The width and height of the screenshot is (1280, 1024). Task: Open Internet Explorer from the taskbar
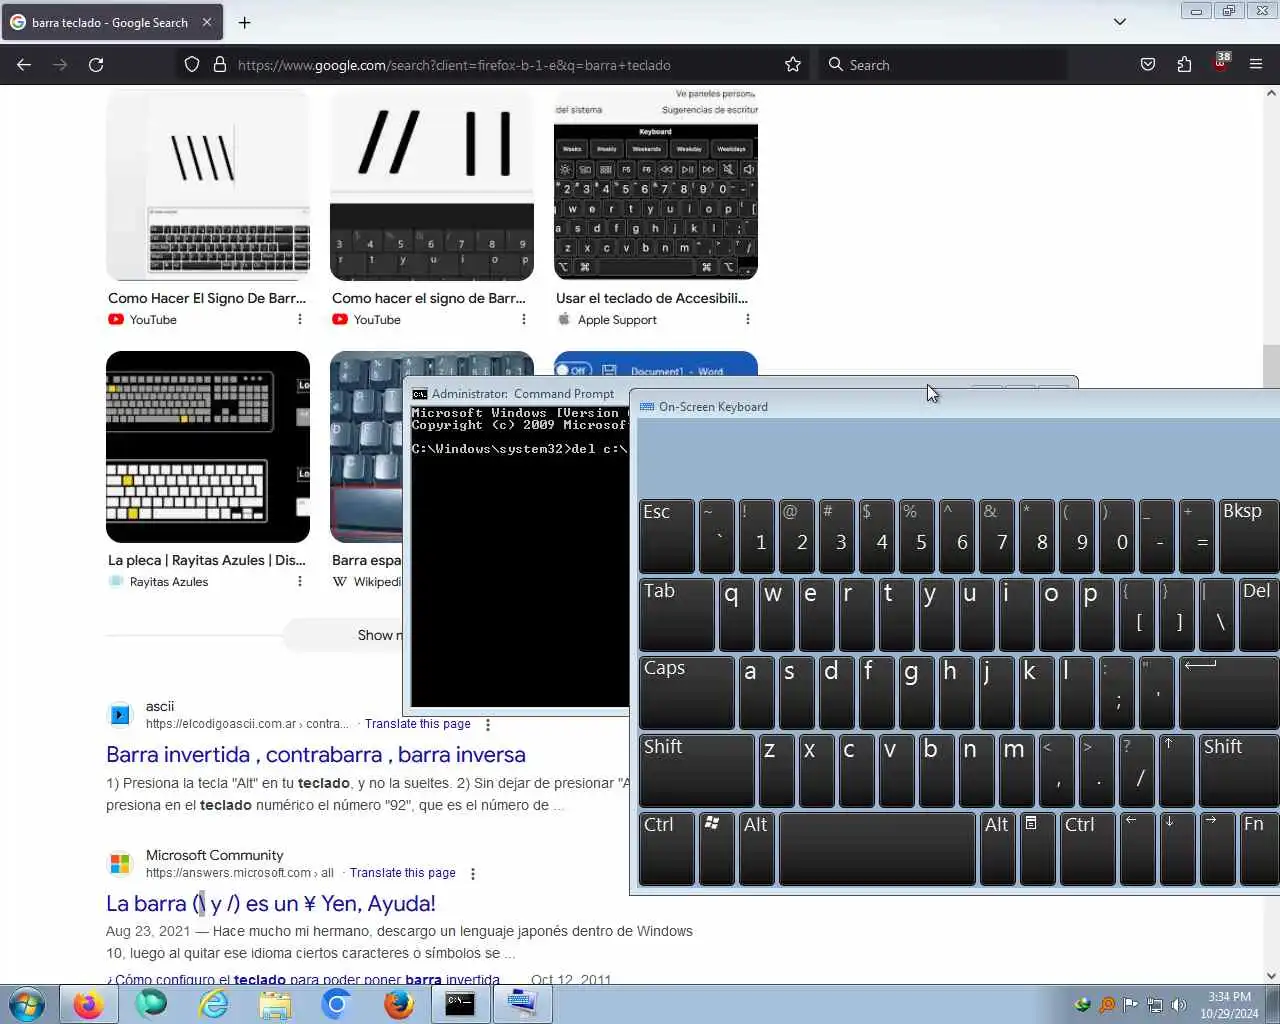(213, 1003)
